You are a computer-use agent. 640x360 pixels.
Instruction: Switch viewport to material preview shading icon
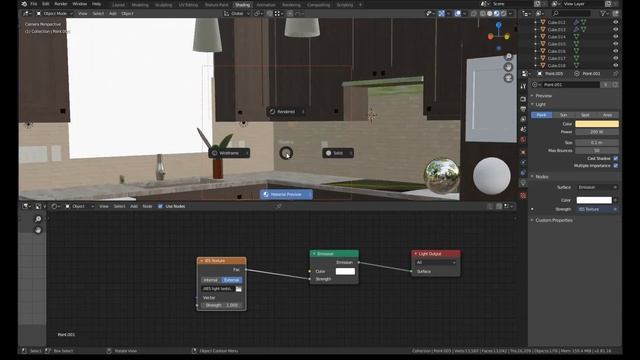point(497,13)
